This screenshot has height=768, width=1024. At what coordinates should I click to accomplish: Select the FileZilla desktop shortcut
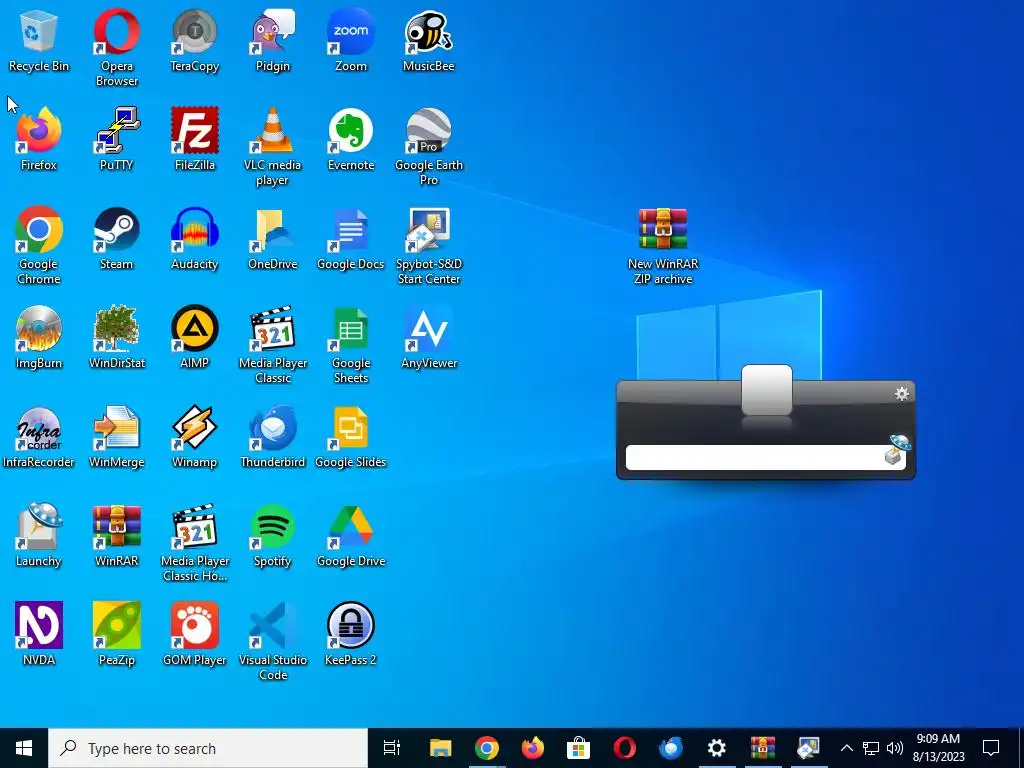coord(195,140)
